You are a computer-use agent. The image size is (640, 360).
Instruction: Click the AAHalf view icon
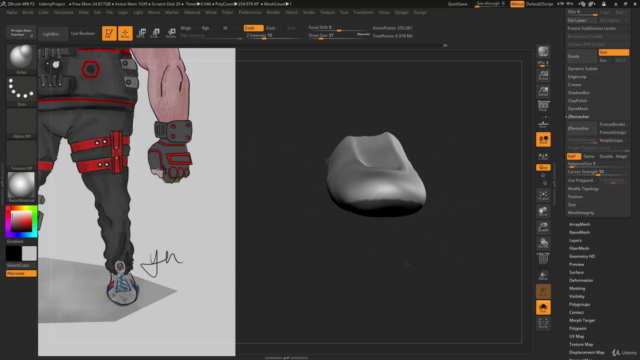[543, 91]
